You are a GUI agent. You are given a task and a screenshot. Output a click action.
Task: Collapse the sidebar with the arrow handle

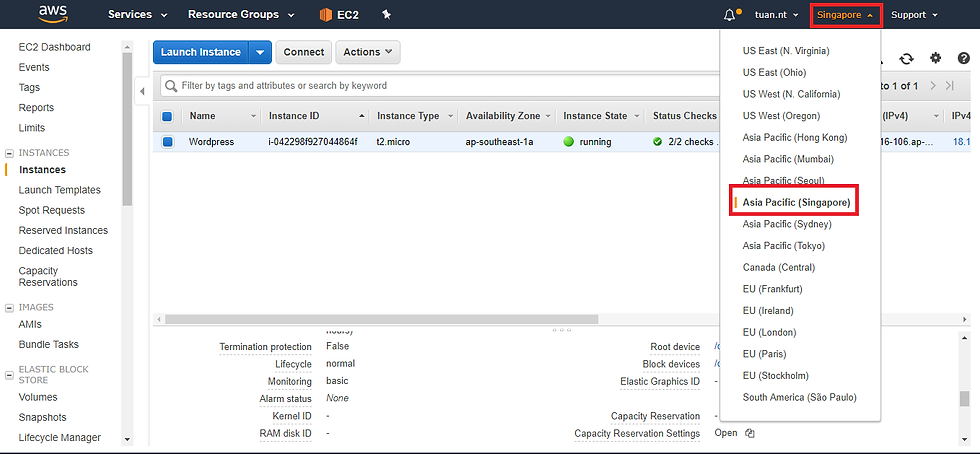[142, 91]
